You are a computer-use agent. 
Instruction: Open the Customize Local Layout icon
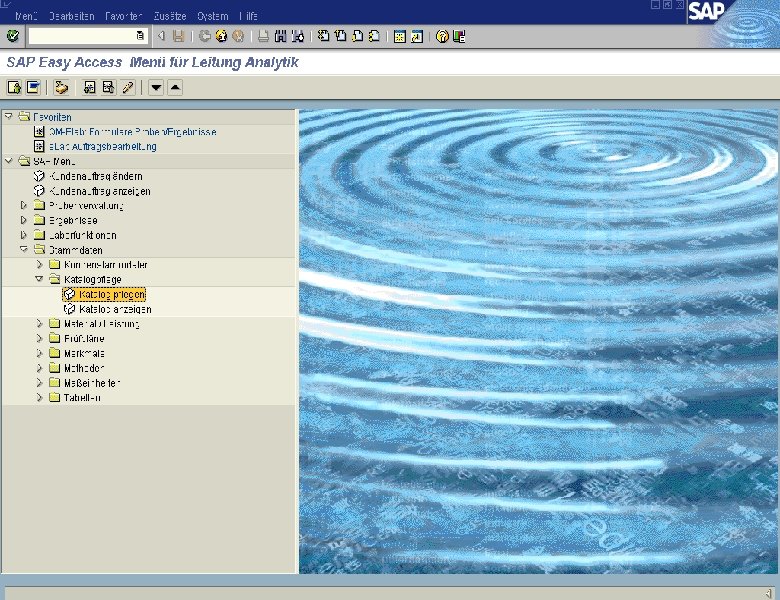tap(459, 36)
